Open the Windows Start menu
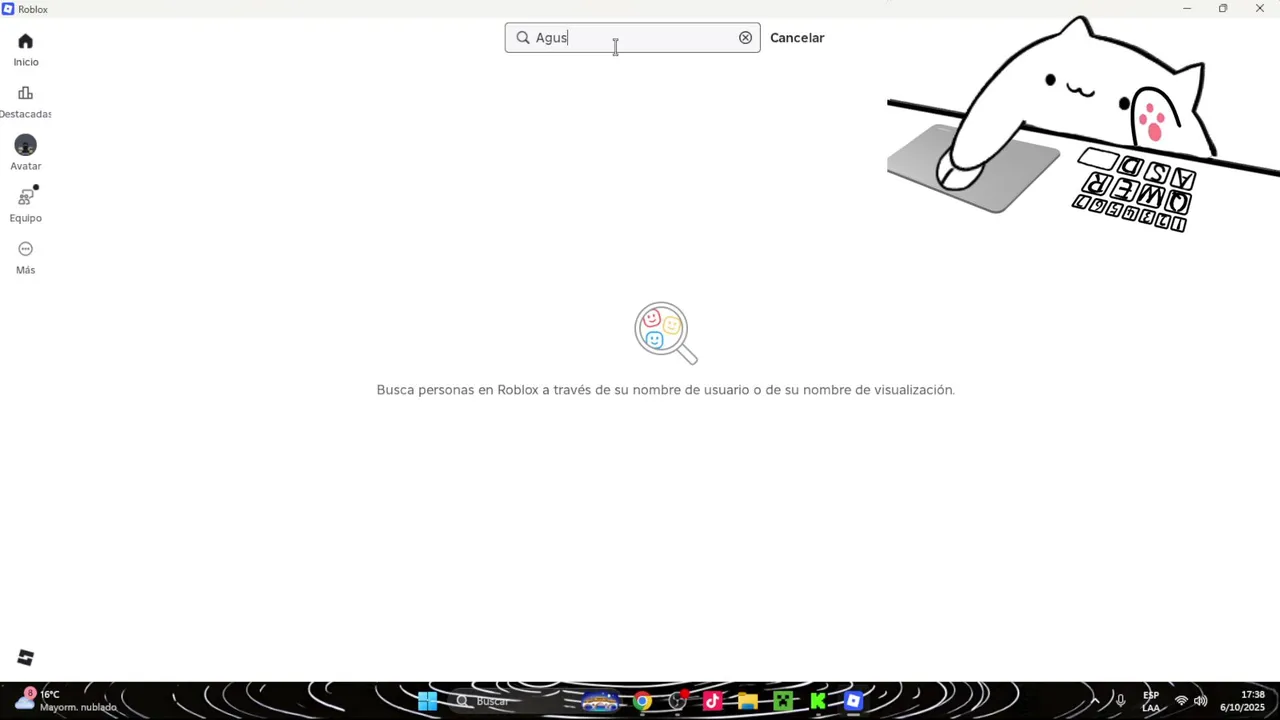Image resolution: width=1280 pixels, height=720 pixels. pos(427,701)
